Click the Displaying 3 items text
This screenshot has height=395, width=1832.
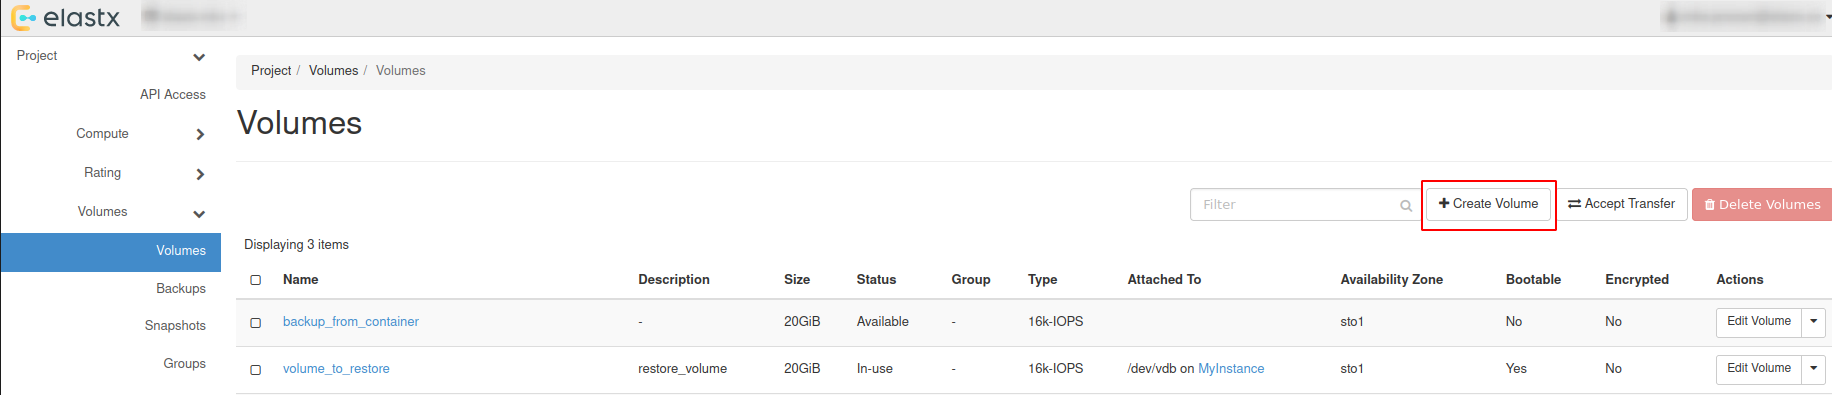point(296,245)
